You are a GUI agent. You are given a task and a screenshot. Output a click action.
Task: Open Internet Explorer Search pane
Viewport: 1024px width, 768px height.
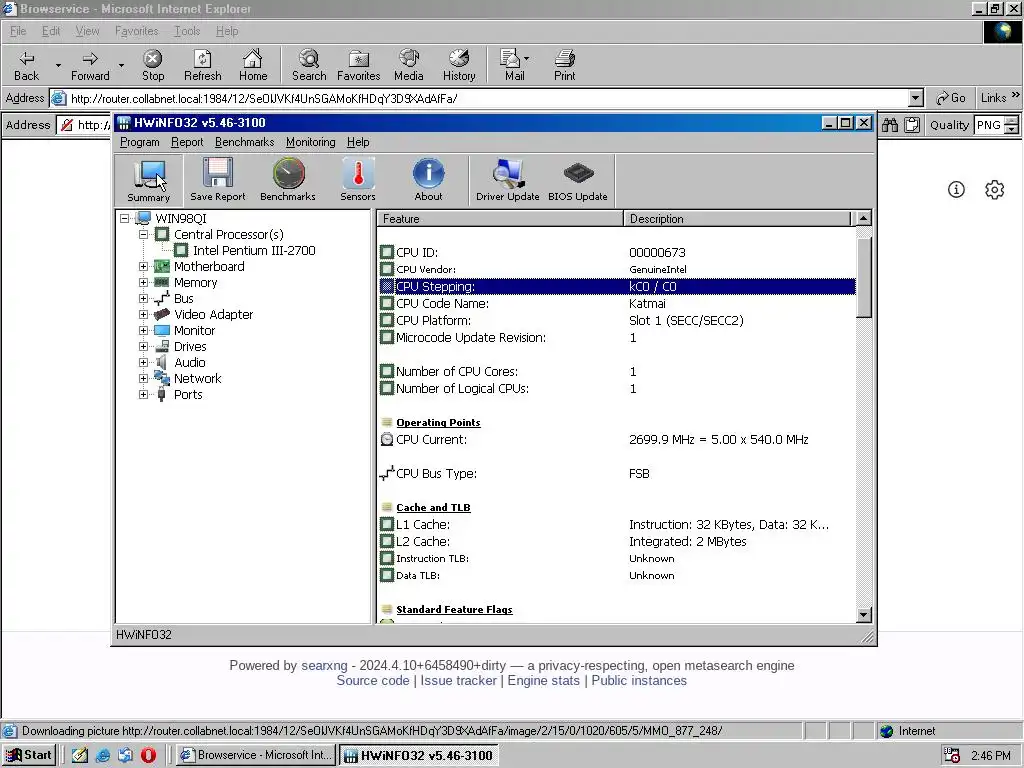(x=309, y=65)
